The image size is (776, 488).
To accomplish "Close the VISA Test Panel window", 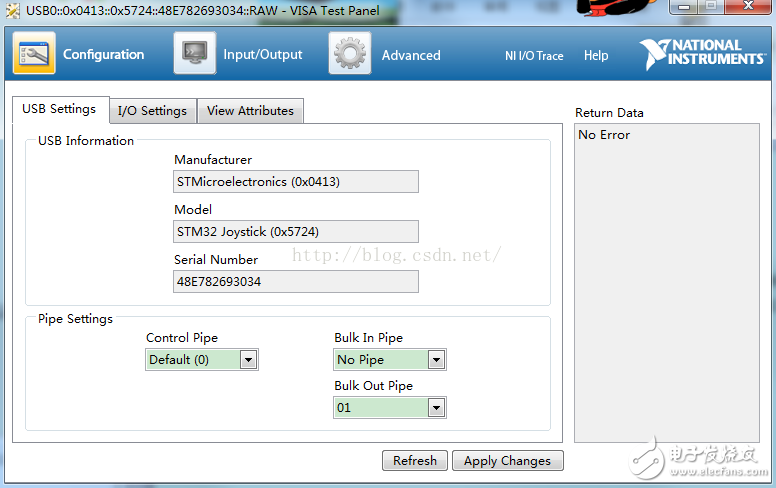I will tap(748, 7).
